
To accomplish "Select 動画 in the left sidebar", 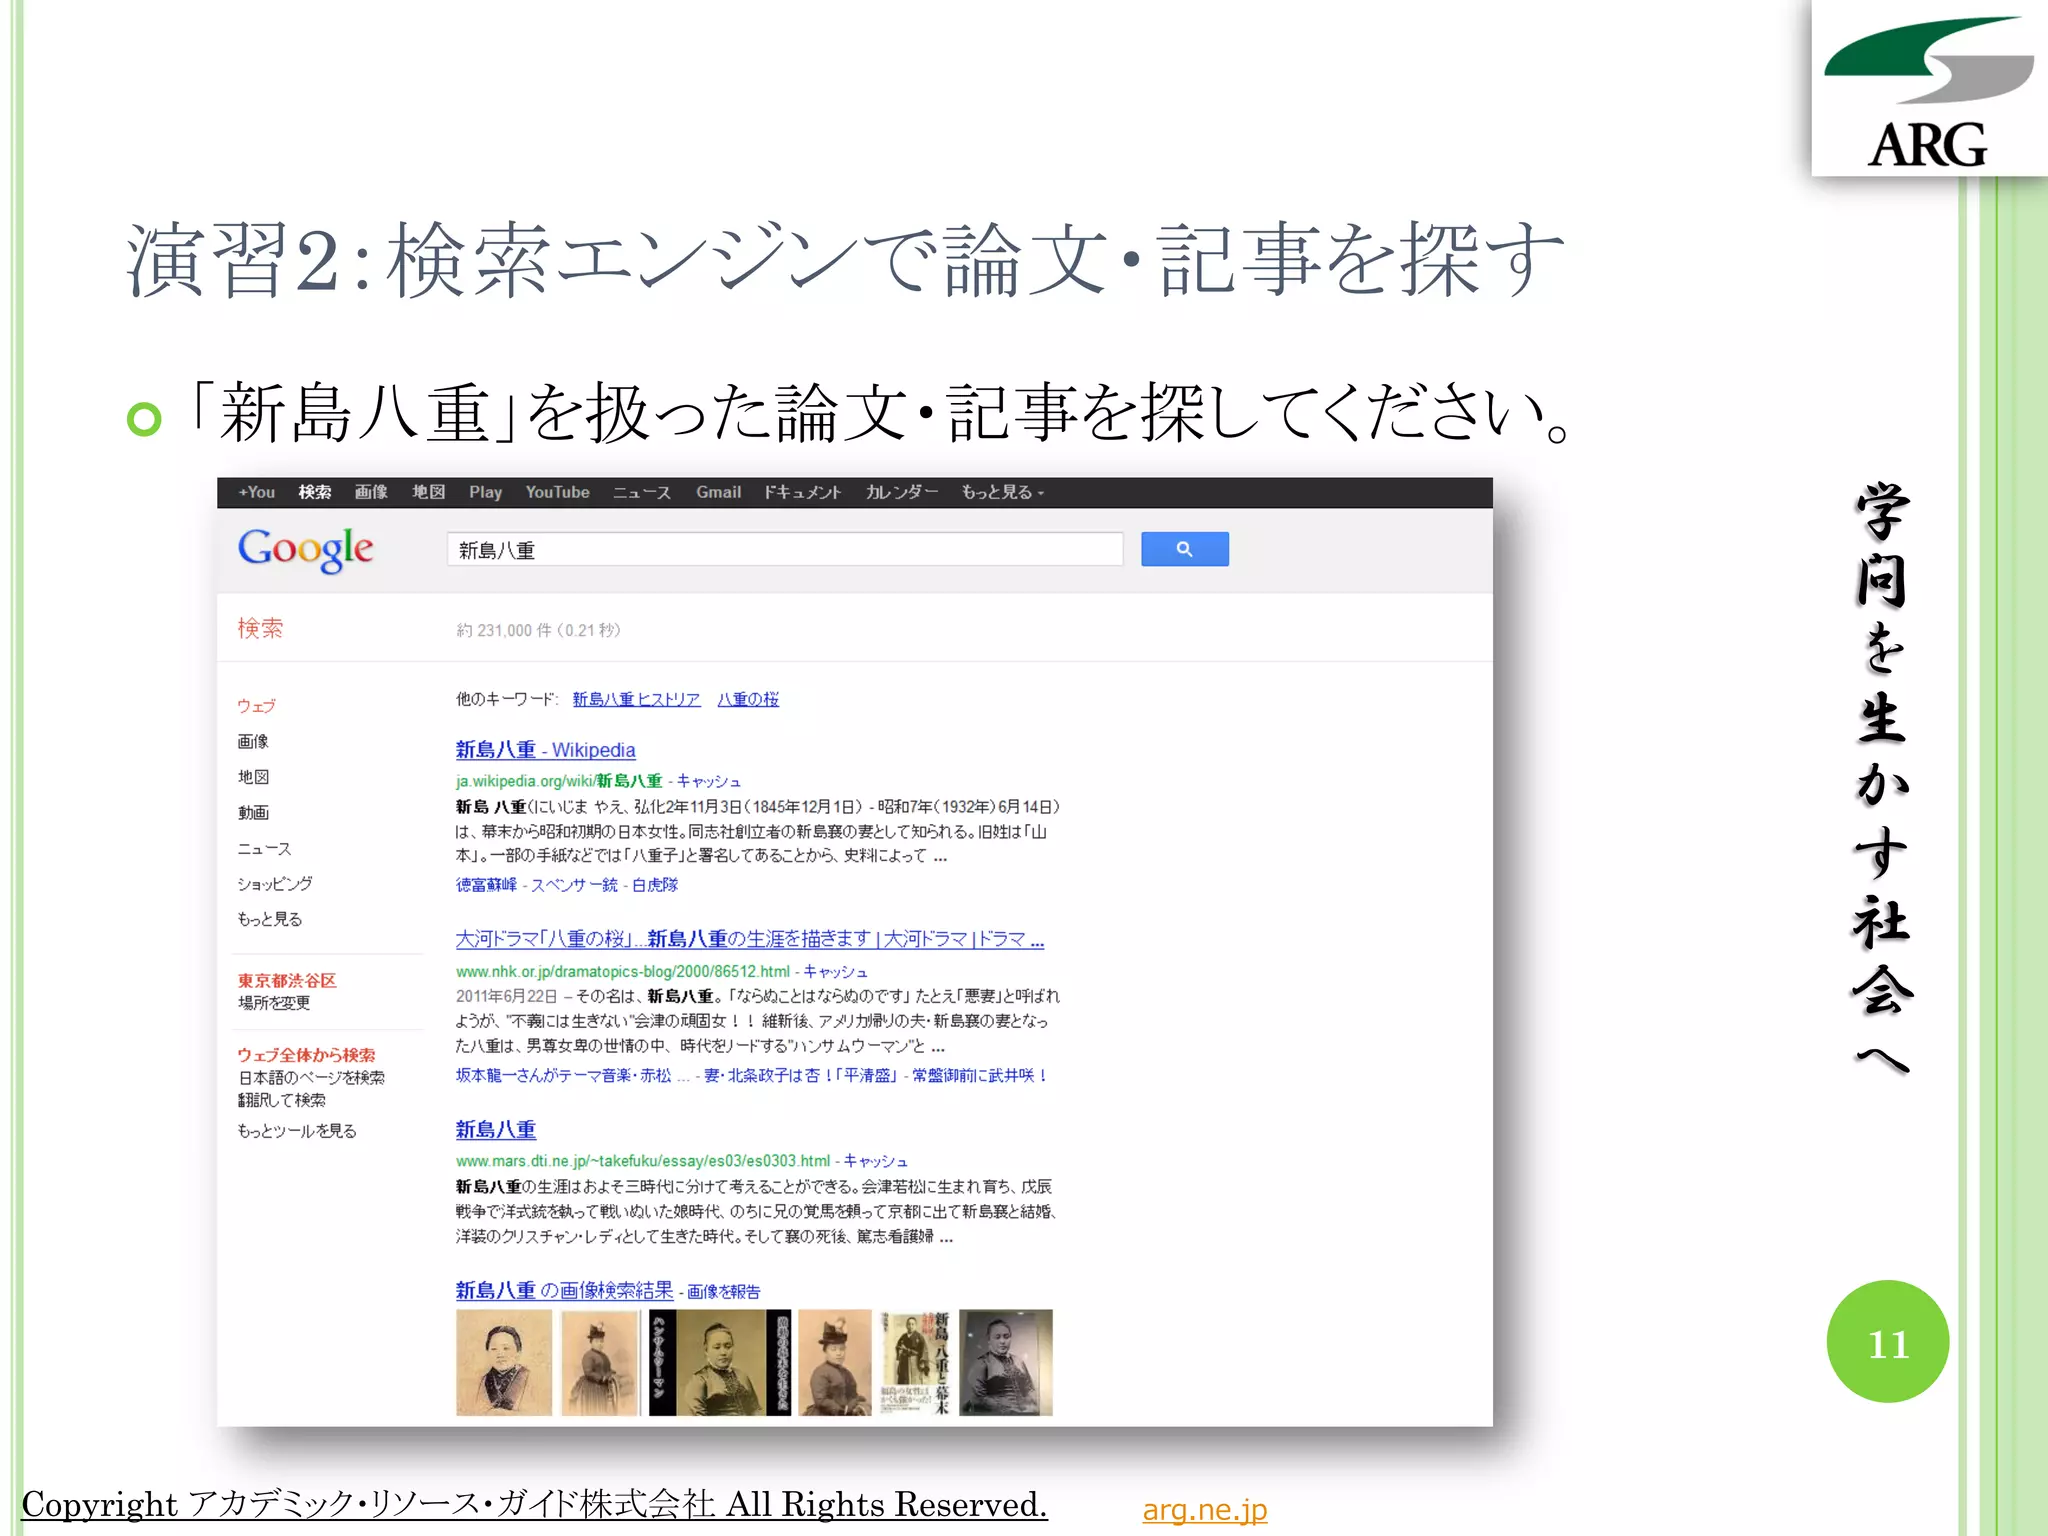I will click(253, 812).
